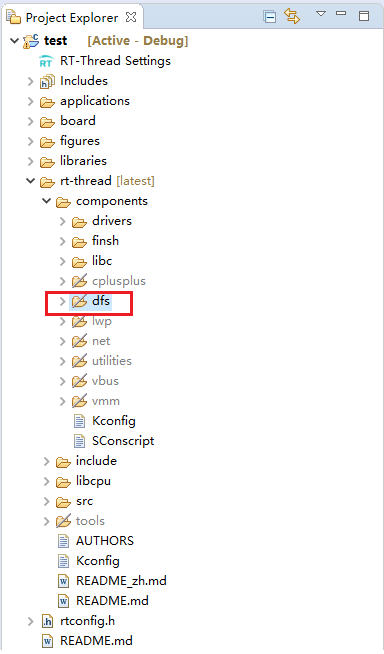Select the README_zh.md file icon
Image resolution: width=384 pixels, height=654 pixels.
pos(63,581)
